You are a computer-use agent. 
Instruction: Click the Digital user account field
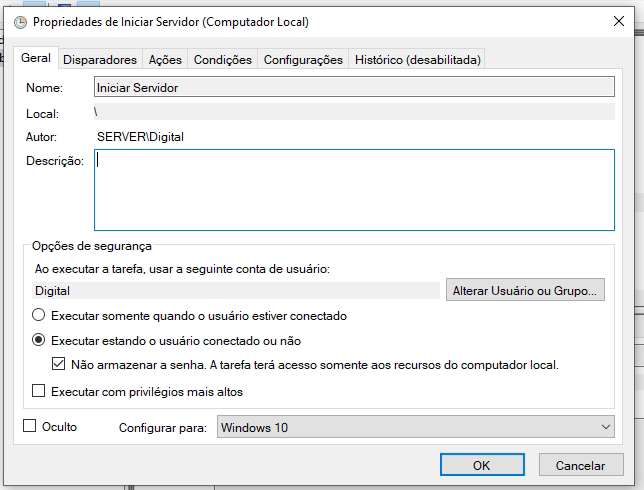[x=236, y=291]
